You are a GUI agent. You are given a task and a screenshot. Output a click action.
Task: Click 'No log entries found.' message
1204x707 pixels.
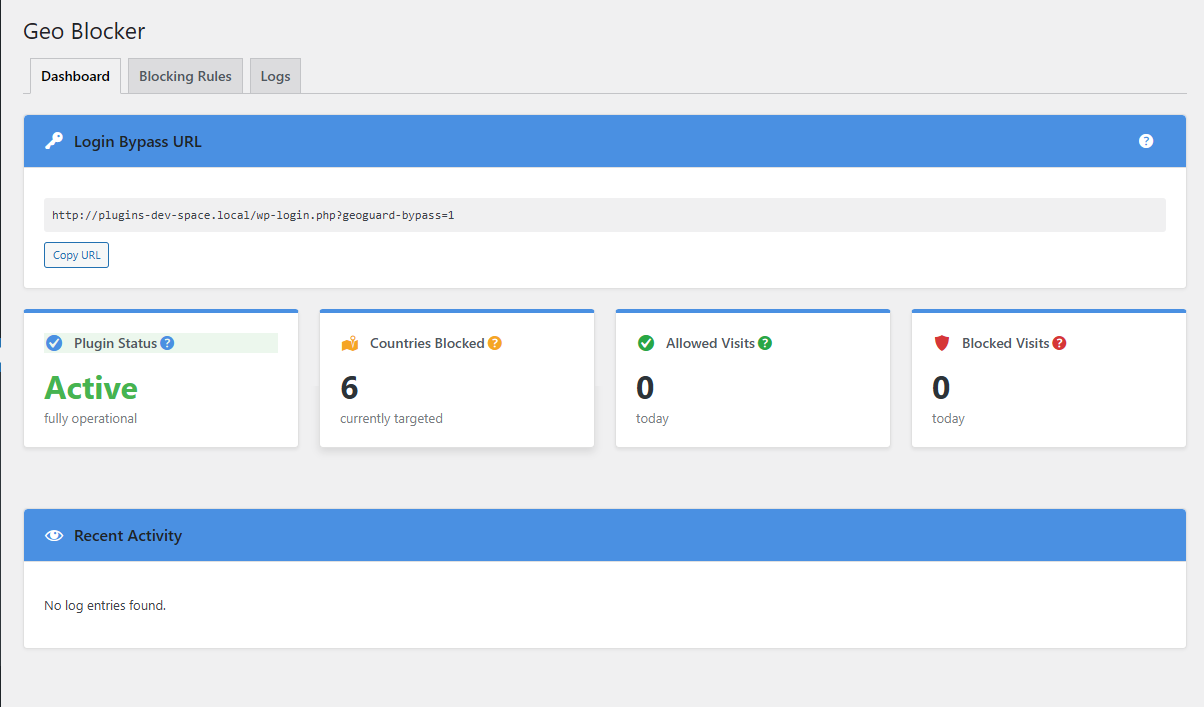105,605
